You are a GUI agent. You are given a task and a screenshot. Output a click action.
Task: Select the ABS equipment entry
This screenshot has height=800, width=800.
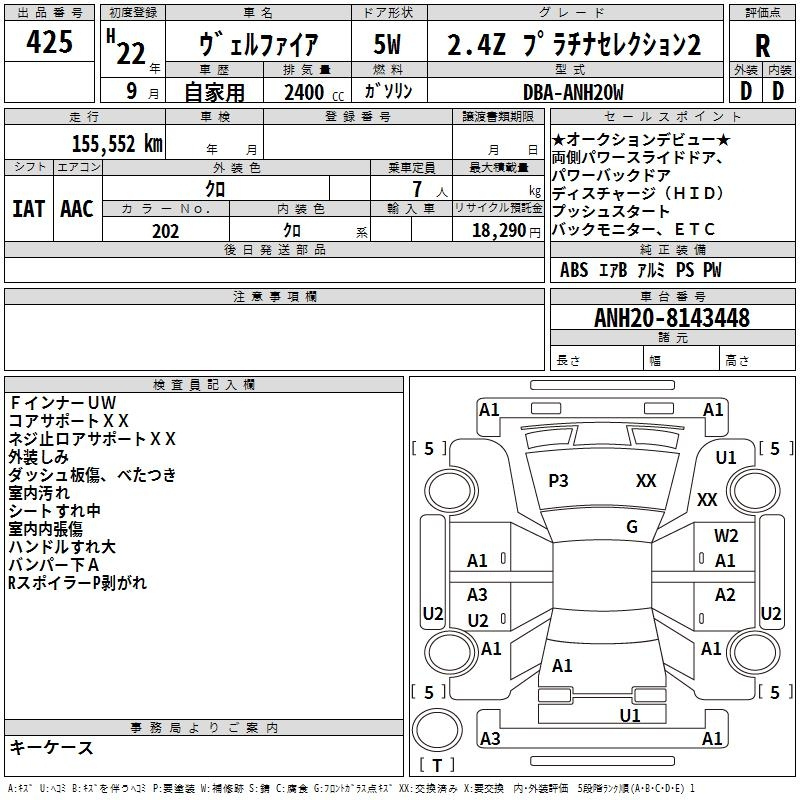(574, 270)
